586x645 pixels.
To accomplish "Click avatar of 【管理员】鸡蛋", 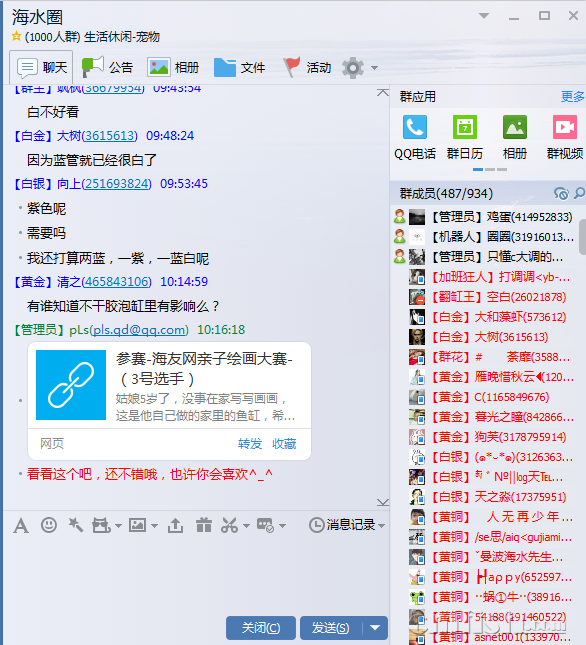I will pos(417,217).
